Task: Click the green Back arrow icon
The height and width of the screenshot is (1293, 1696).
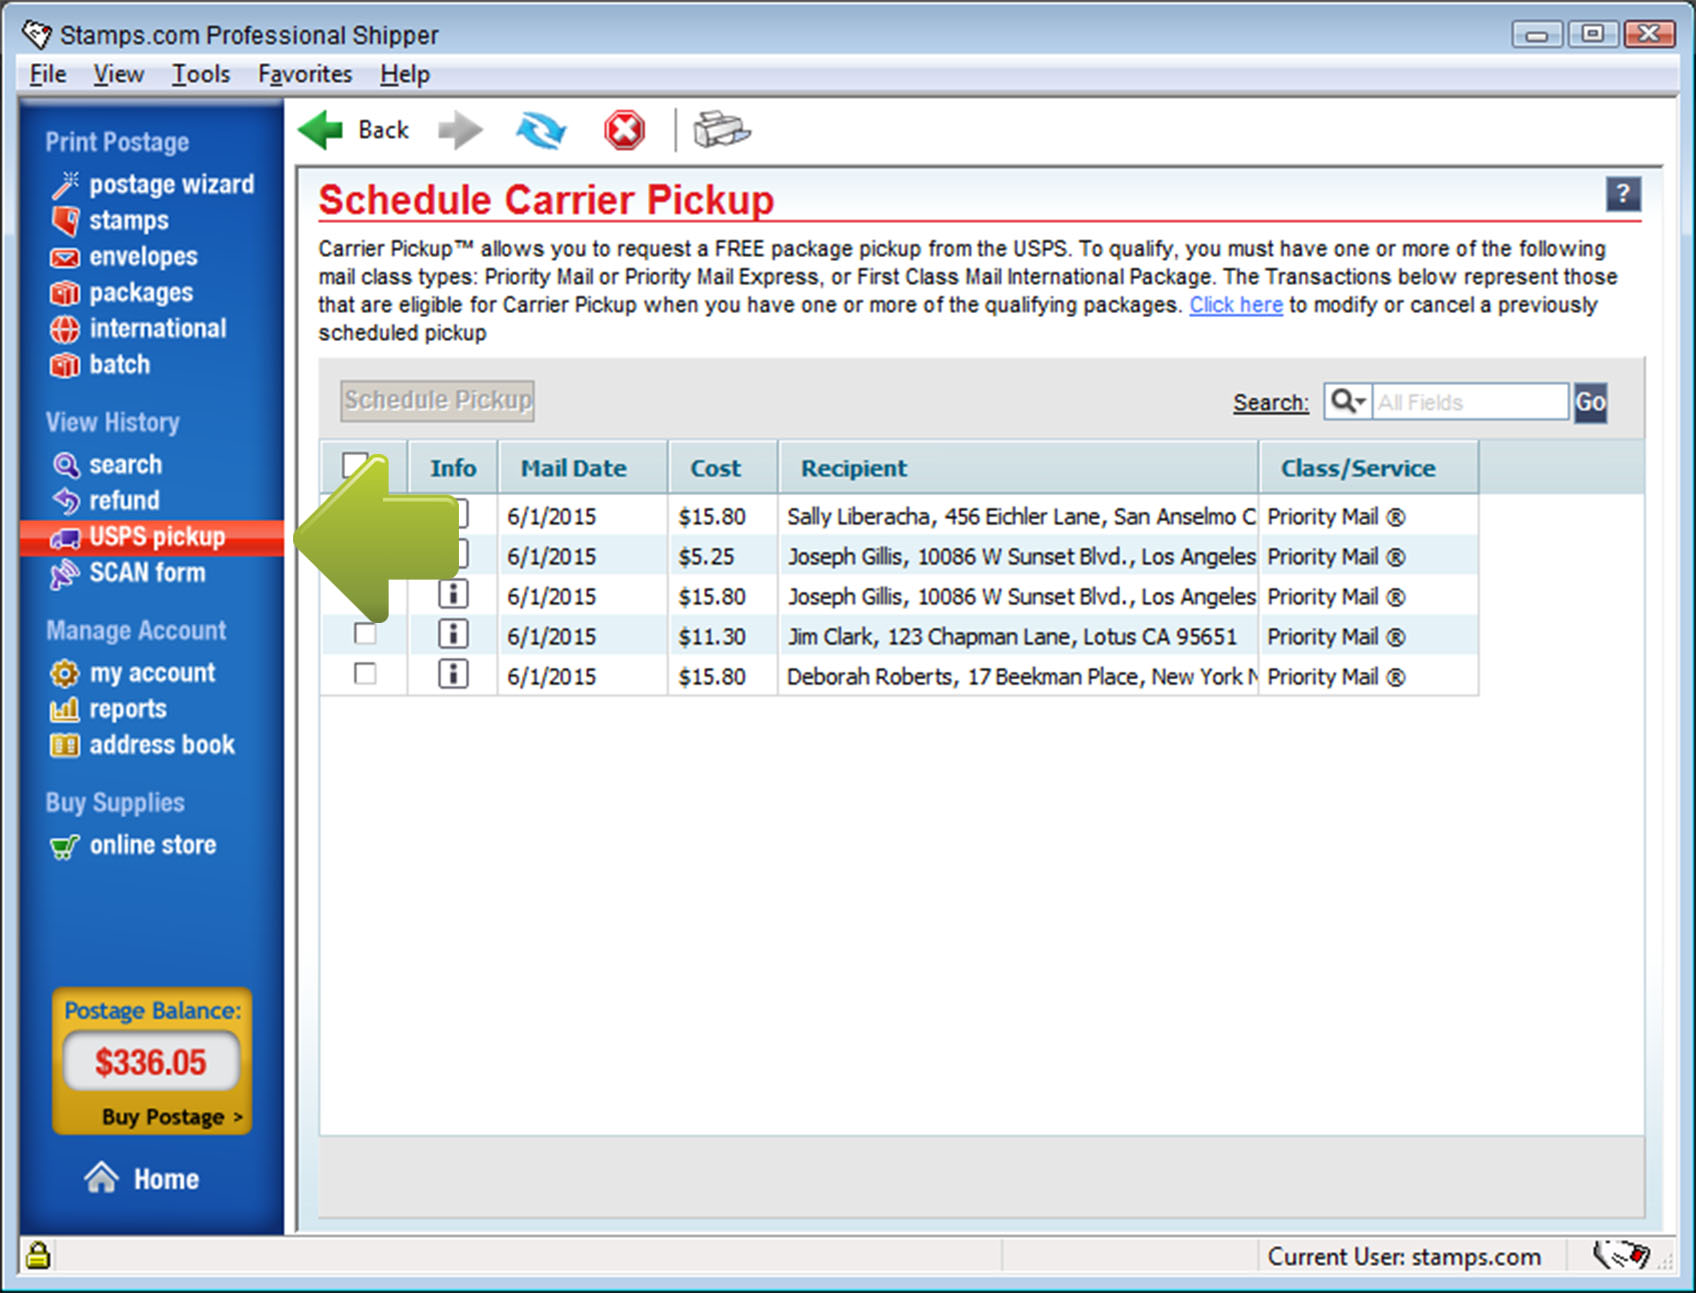Action: (322, 130)
